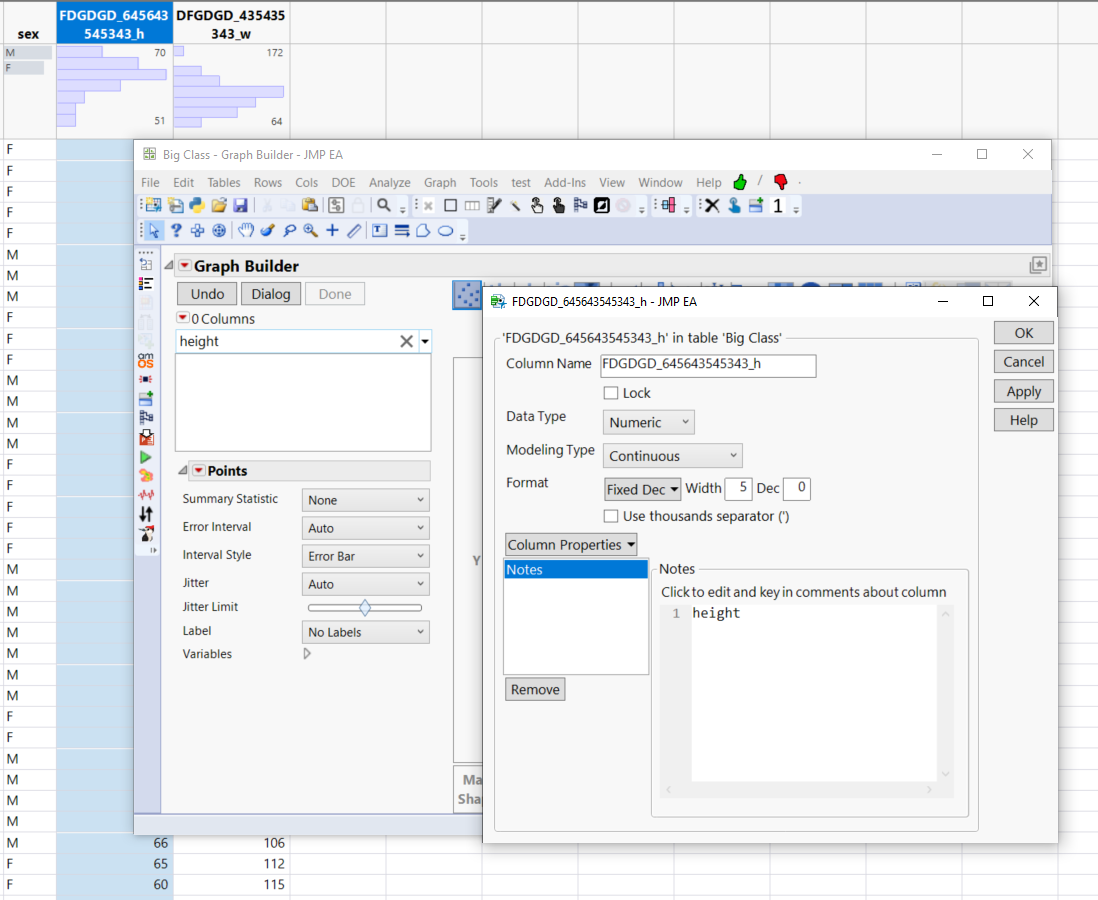This screenshot has height=900, width=1098.
Task: Open the Data Type dropdown
Action: [648, 422]
